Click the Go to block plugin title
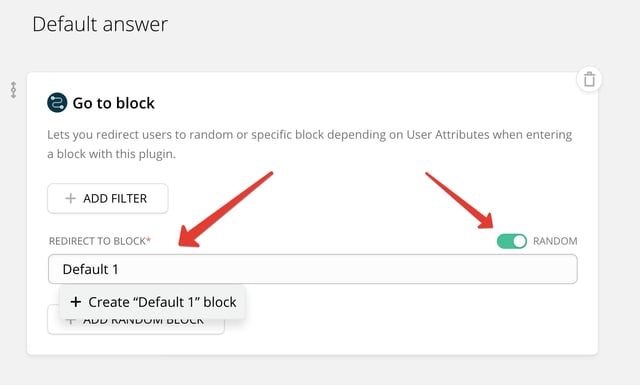640x385 pixels. click(x=113, y=103)
